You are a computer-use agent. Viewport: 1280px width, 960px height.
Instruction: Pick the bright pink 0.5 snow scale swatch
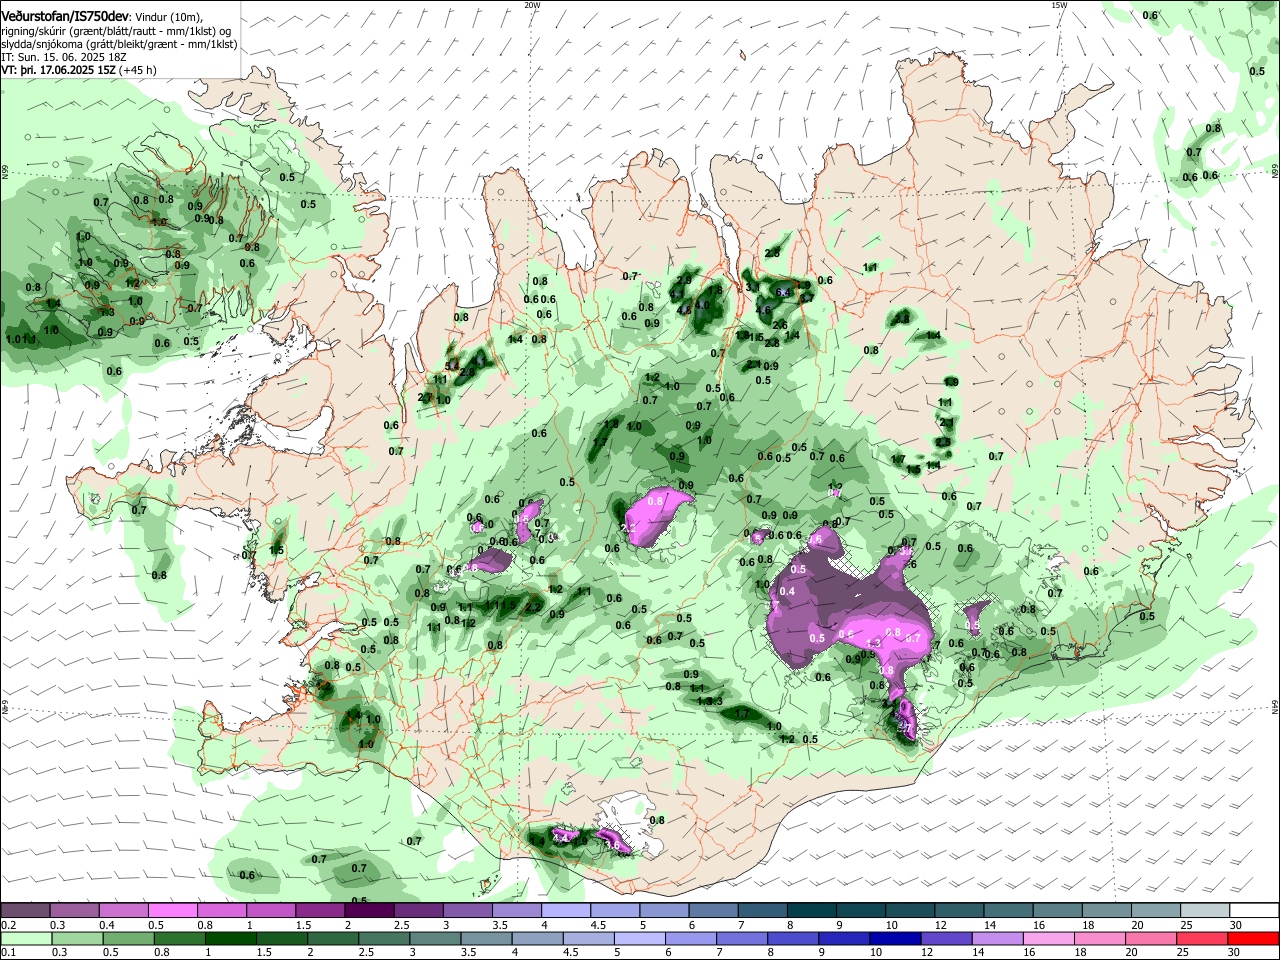click(172, 911)
